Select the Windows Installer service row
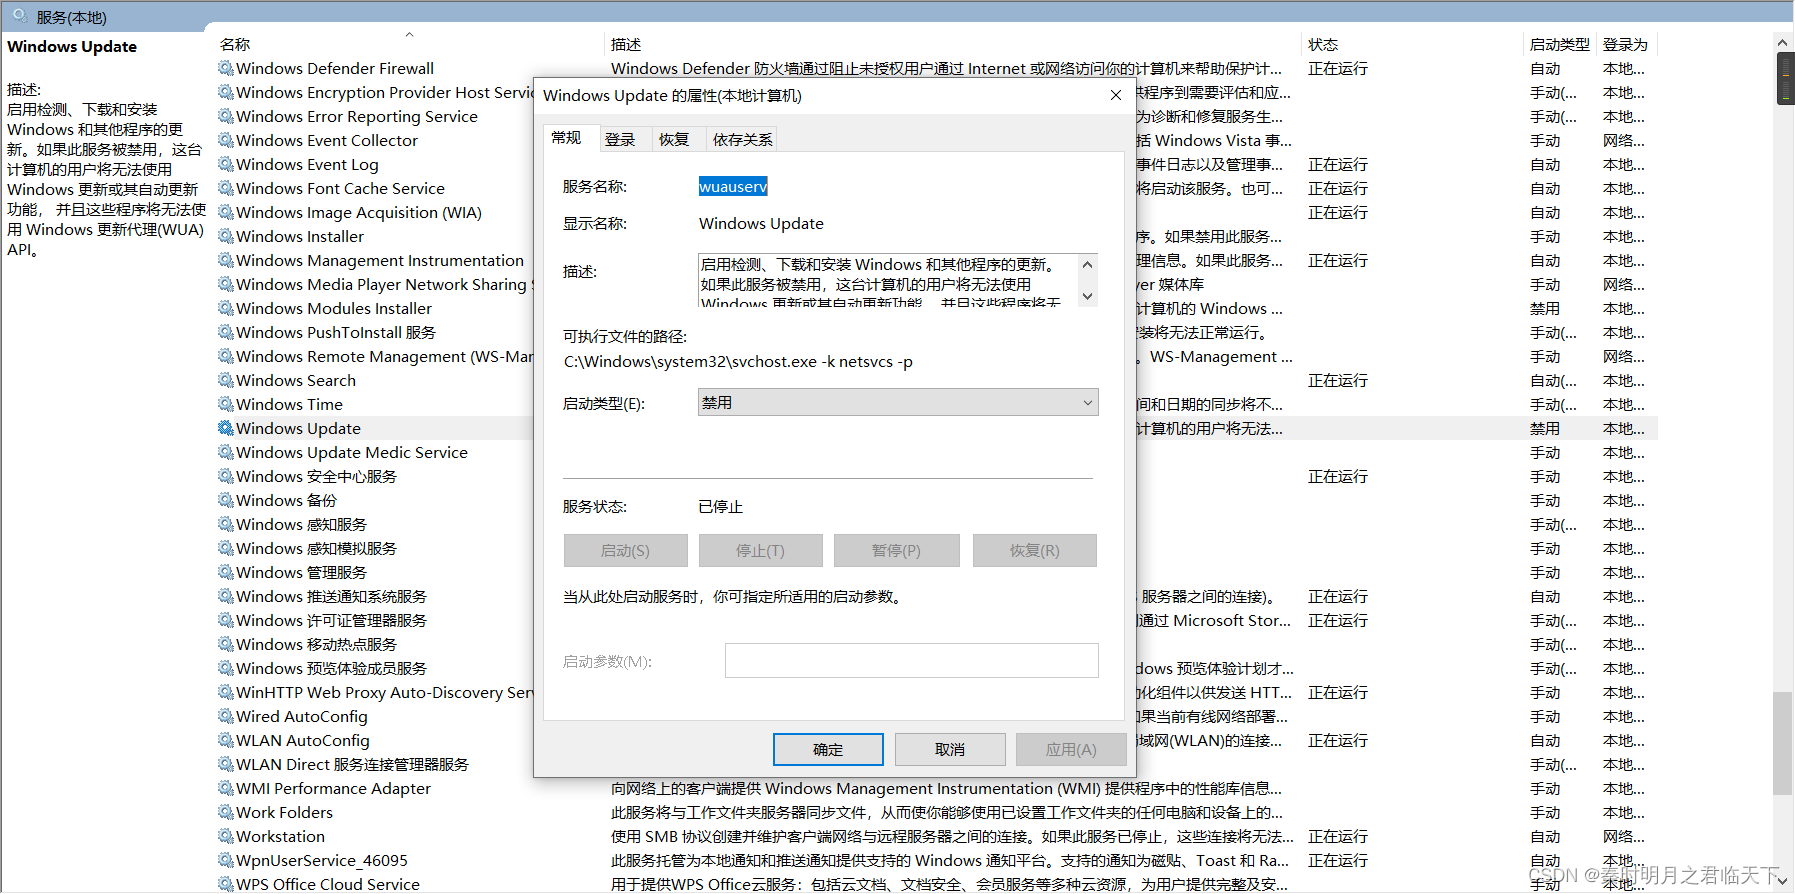Viewport: 1795px width, 894px height. point(299,236)
